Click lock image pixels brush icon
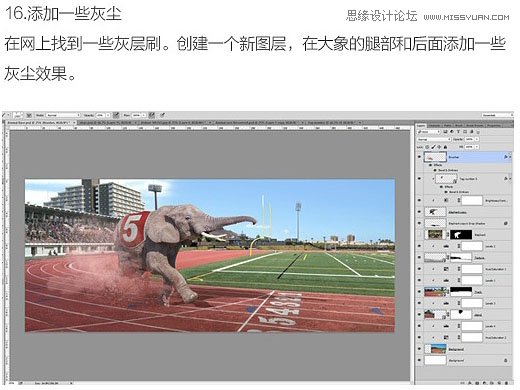Screen dimensions: 520x390 tap(433, 147)
